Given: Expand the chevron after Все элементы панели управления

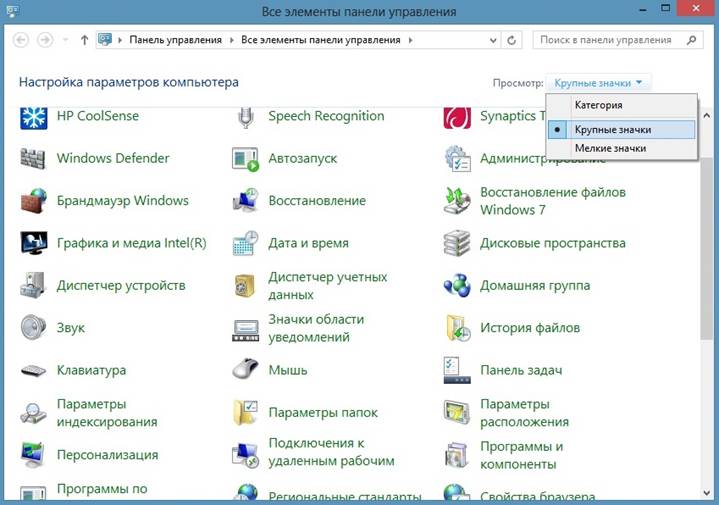Looking at the screenshot, I should (x=410, y=40).
